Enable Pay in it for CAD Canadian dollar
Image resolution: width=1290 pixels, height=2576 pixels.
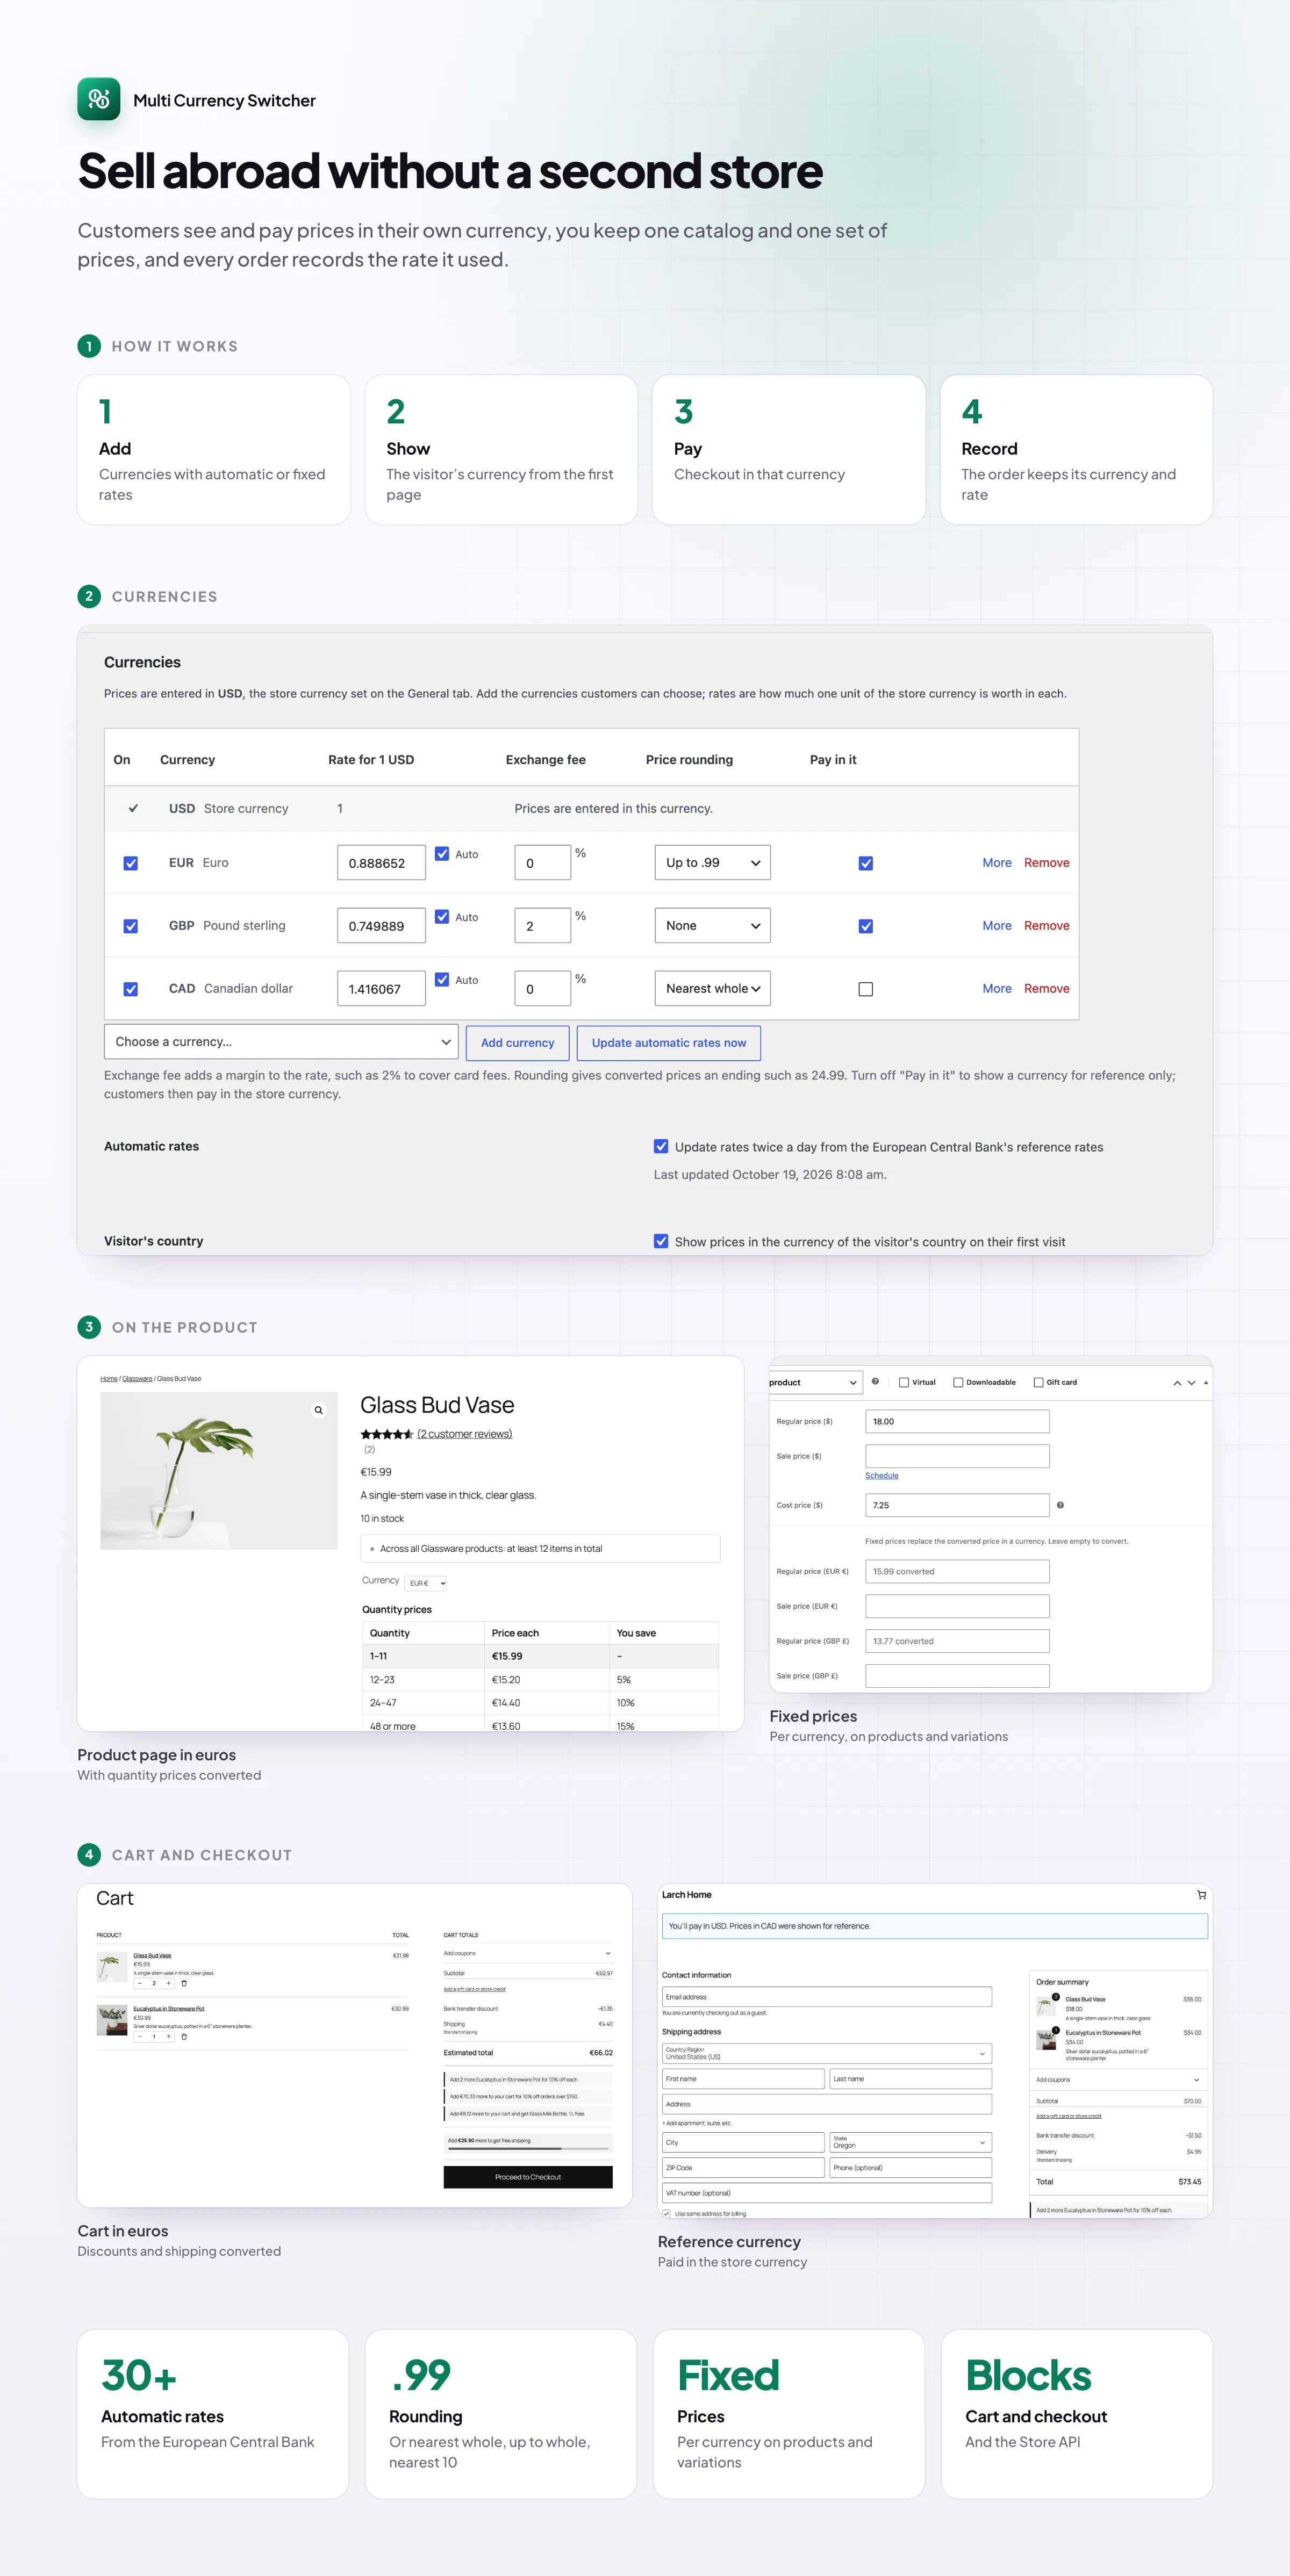tap(866, 989)
